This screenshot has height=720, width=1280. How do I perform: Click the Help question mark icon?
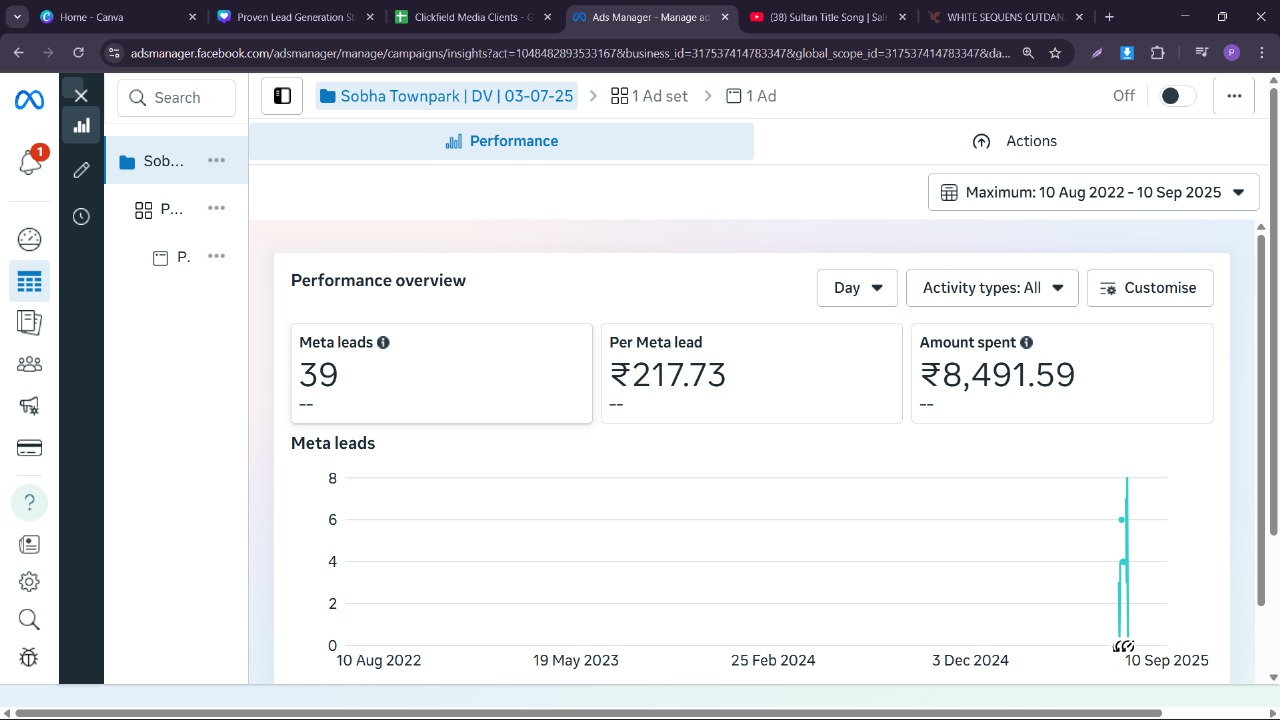pos(29,502)
